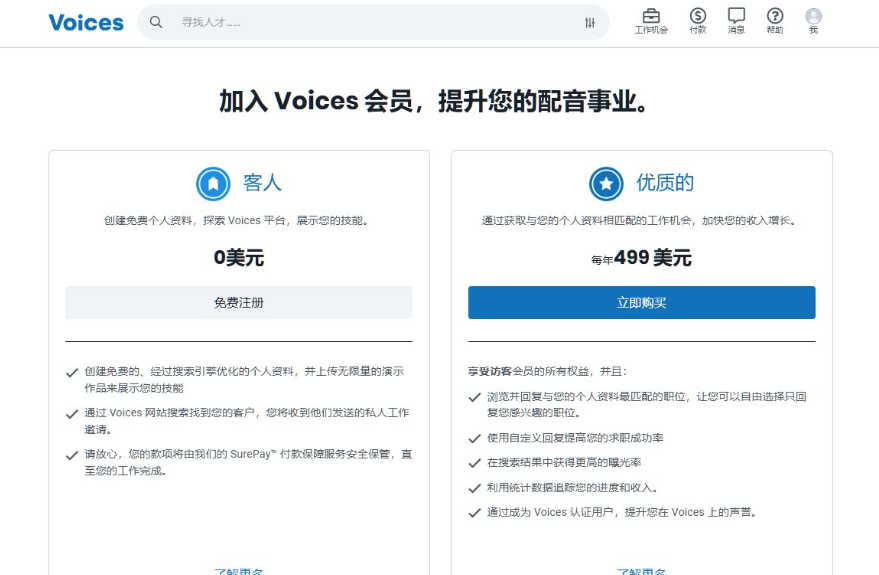Click the 利用统计数据追踪 feature line
The height and width of the screenshot is (575, 879).
pos(572,488)
